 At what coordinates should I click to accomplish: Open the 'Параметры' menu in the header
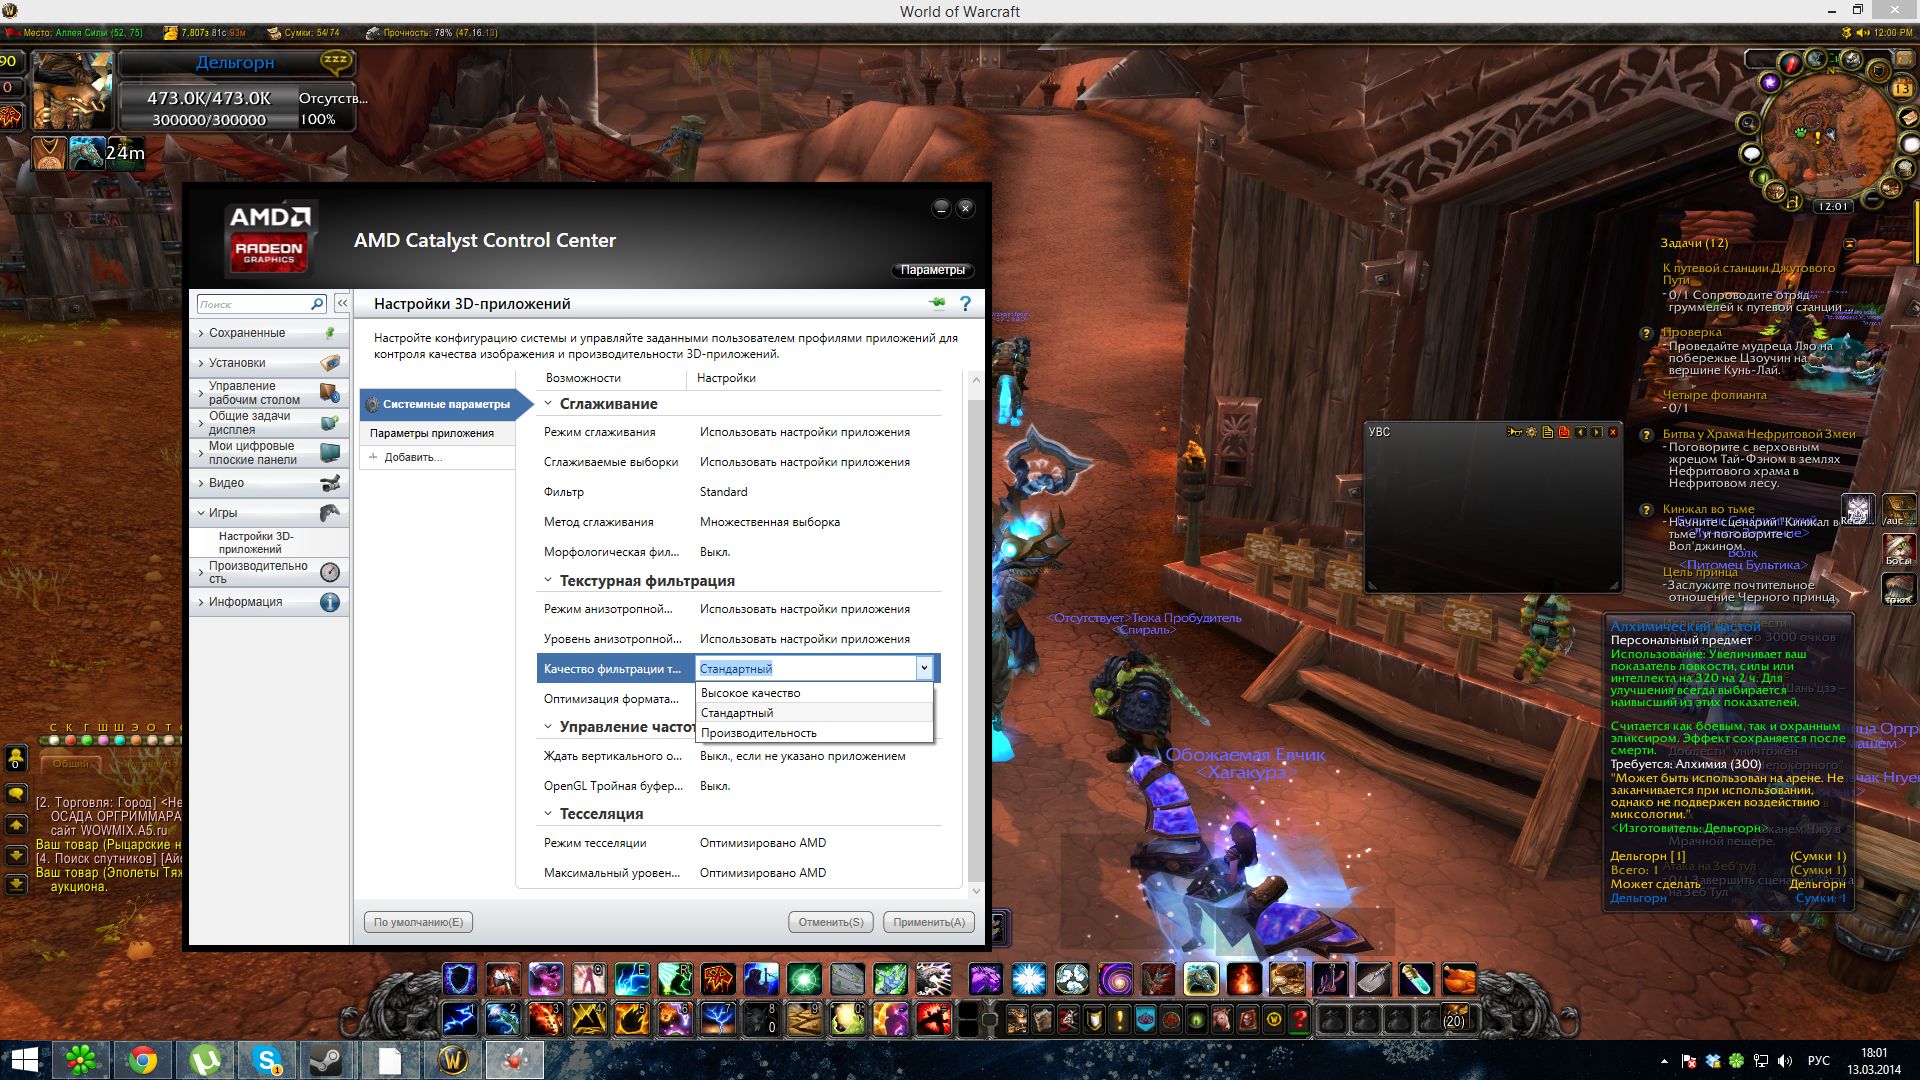(x=932, y=270)
